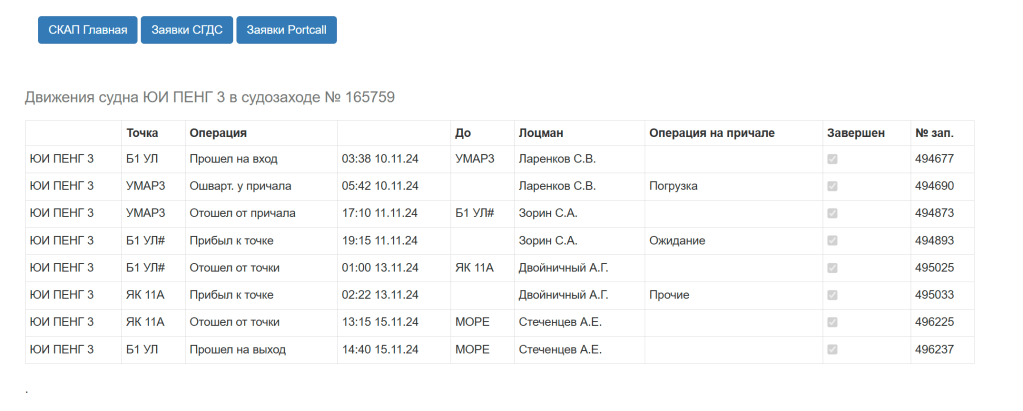This screenshot has height=411, width=1023.
Task: Toggle Завершен checkbox for record 494677
Action: [833, 159]
